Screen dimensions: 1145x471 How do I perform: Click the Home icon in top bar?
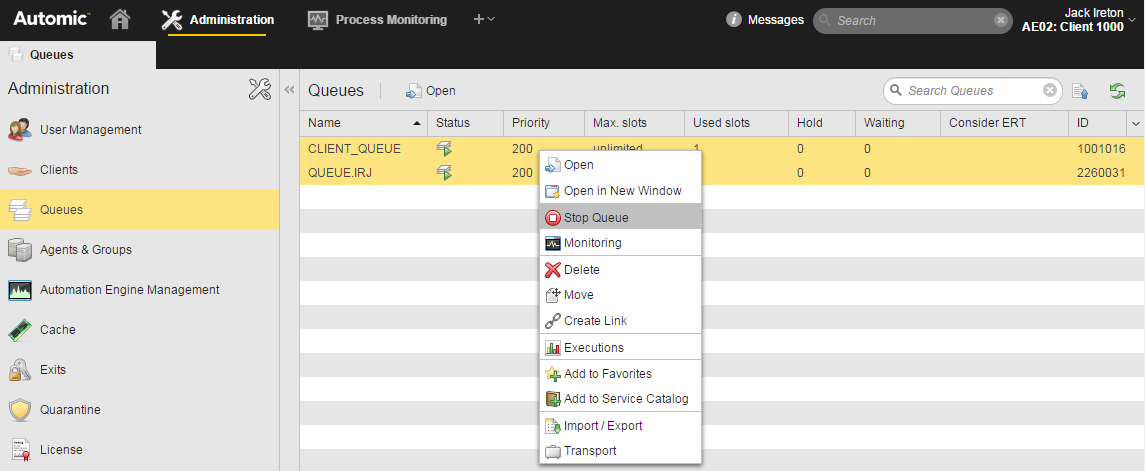pyautogui.click(x=120, y=19)
